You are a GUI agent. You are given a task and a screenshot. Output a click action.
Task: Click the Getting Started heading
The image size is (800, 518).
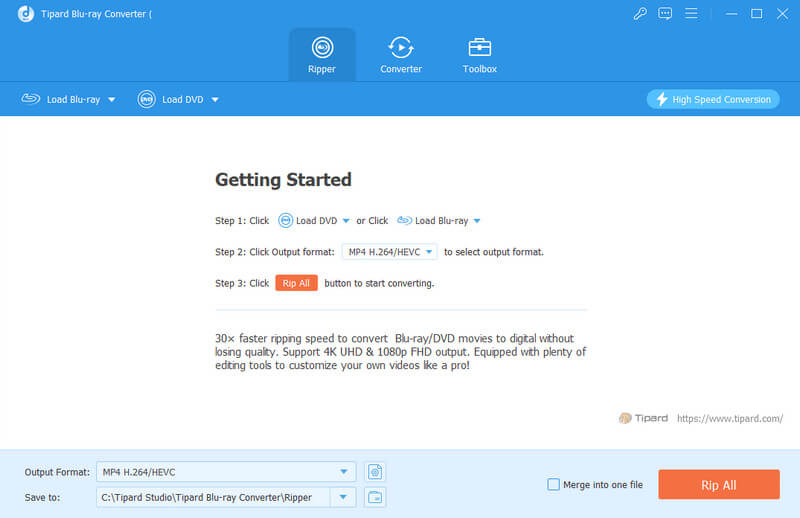283,180
